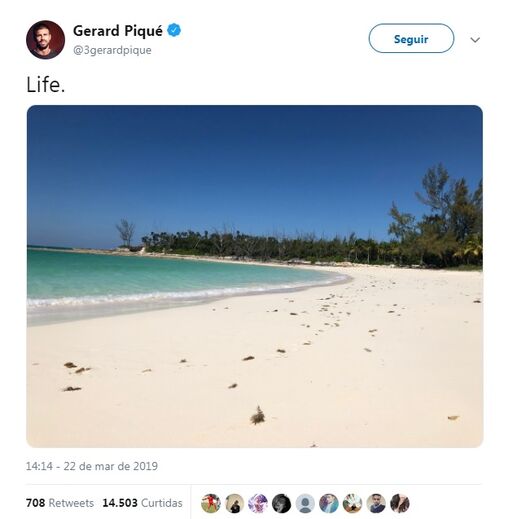The height and width of the screenshot is (519, 508).
Task: View the 14.503 Curtidas list
Action: point(142,503)
